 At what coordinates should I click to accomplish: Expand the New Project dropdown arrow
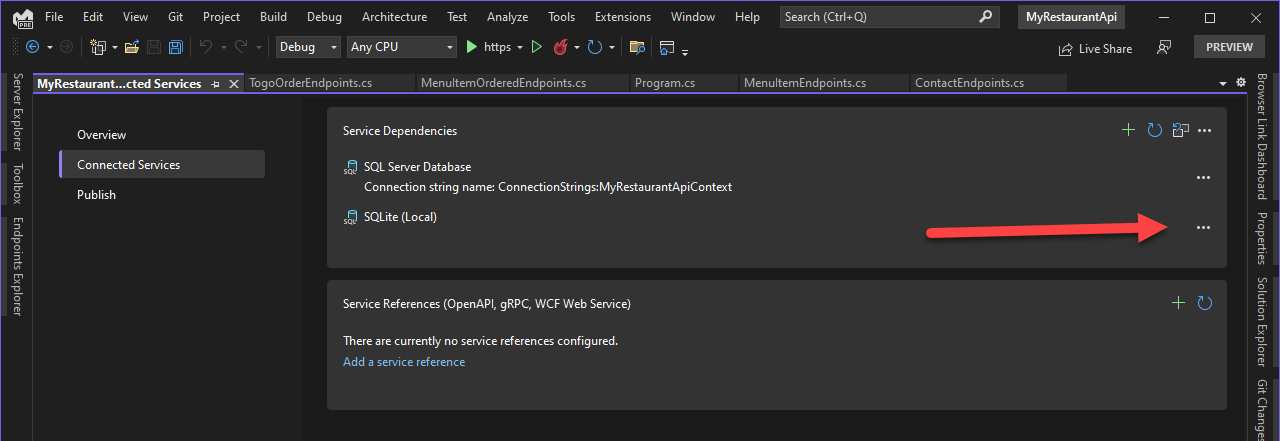point(115,47)
